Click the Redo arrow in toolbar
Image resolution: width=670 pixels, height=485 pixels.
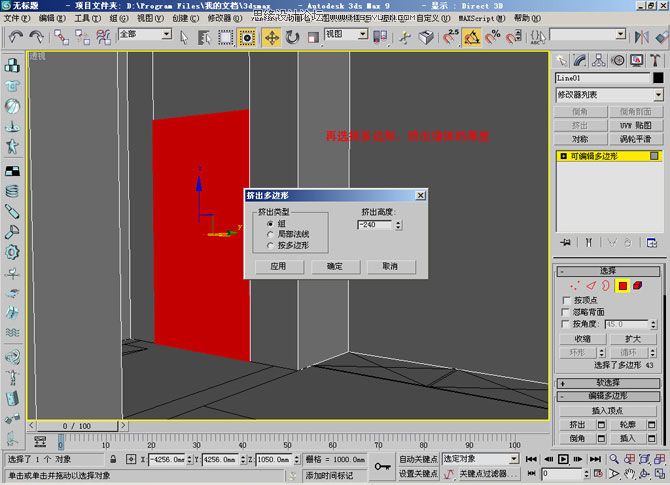pyautogui.click(x=36, y=37)
